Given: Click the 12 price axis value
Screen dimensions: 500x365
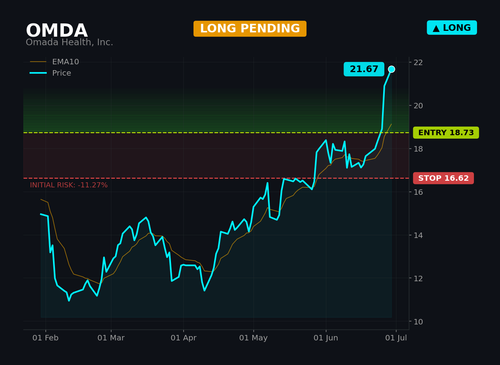Looking at the screenshot, I should (x=418, y=278).
